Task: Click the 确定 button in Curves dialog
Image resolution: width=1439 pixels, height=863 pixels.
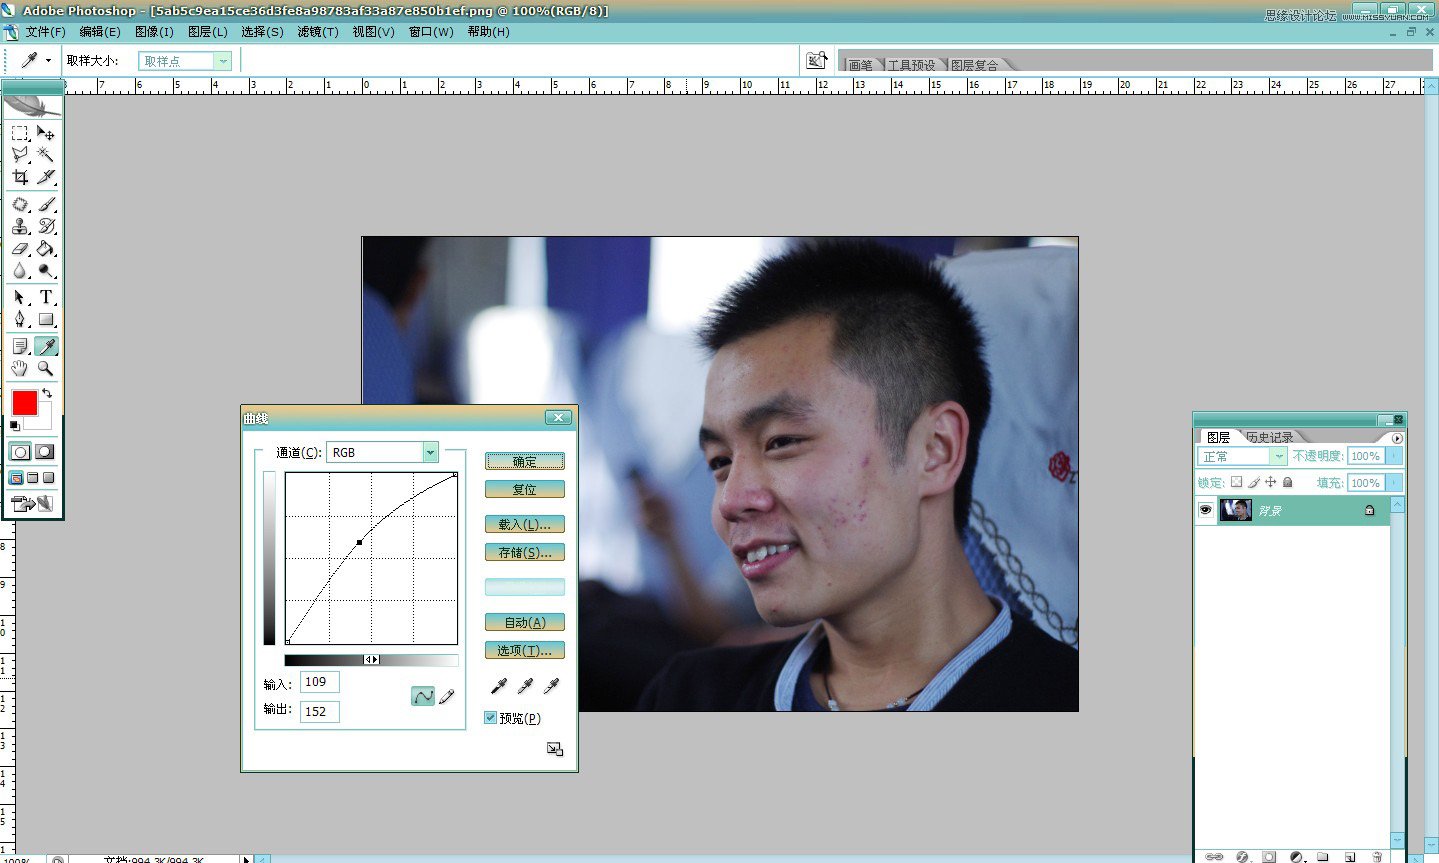Action: [x=524, y=461]
